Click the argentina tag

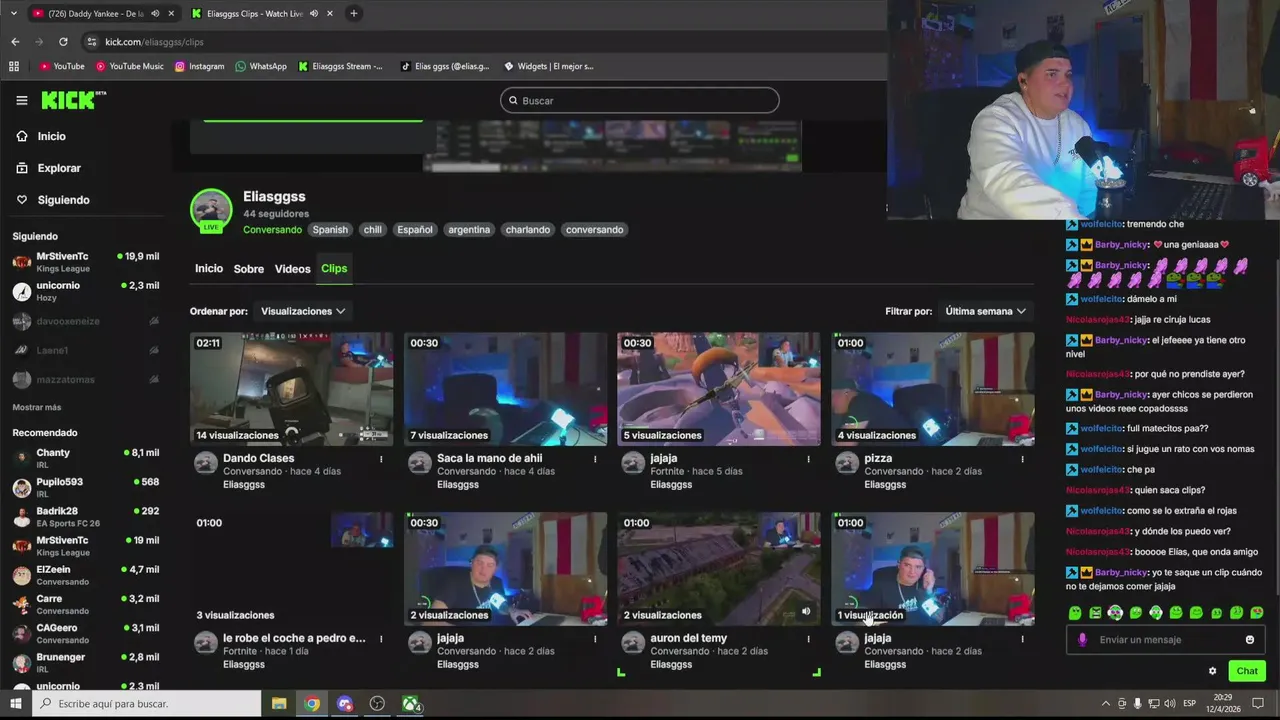tap(469, 230)
